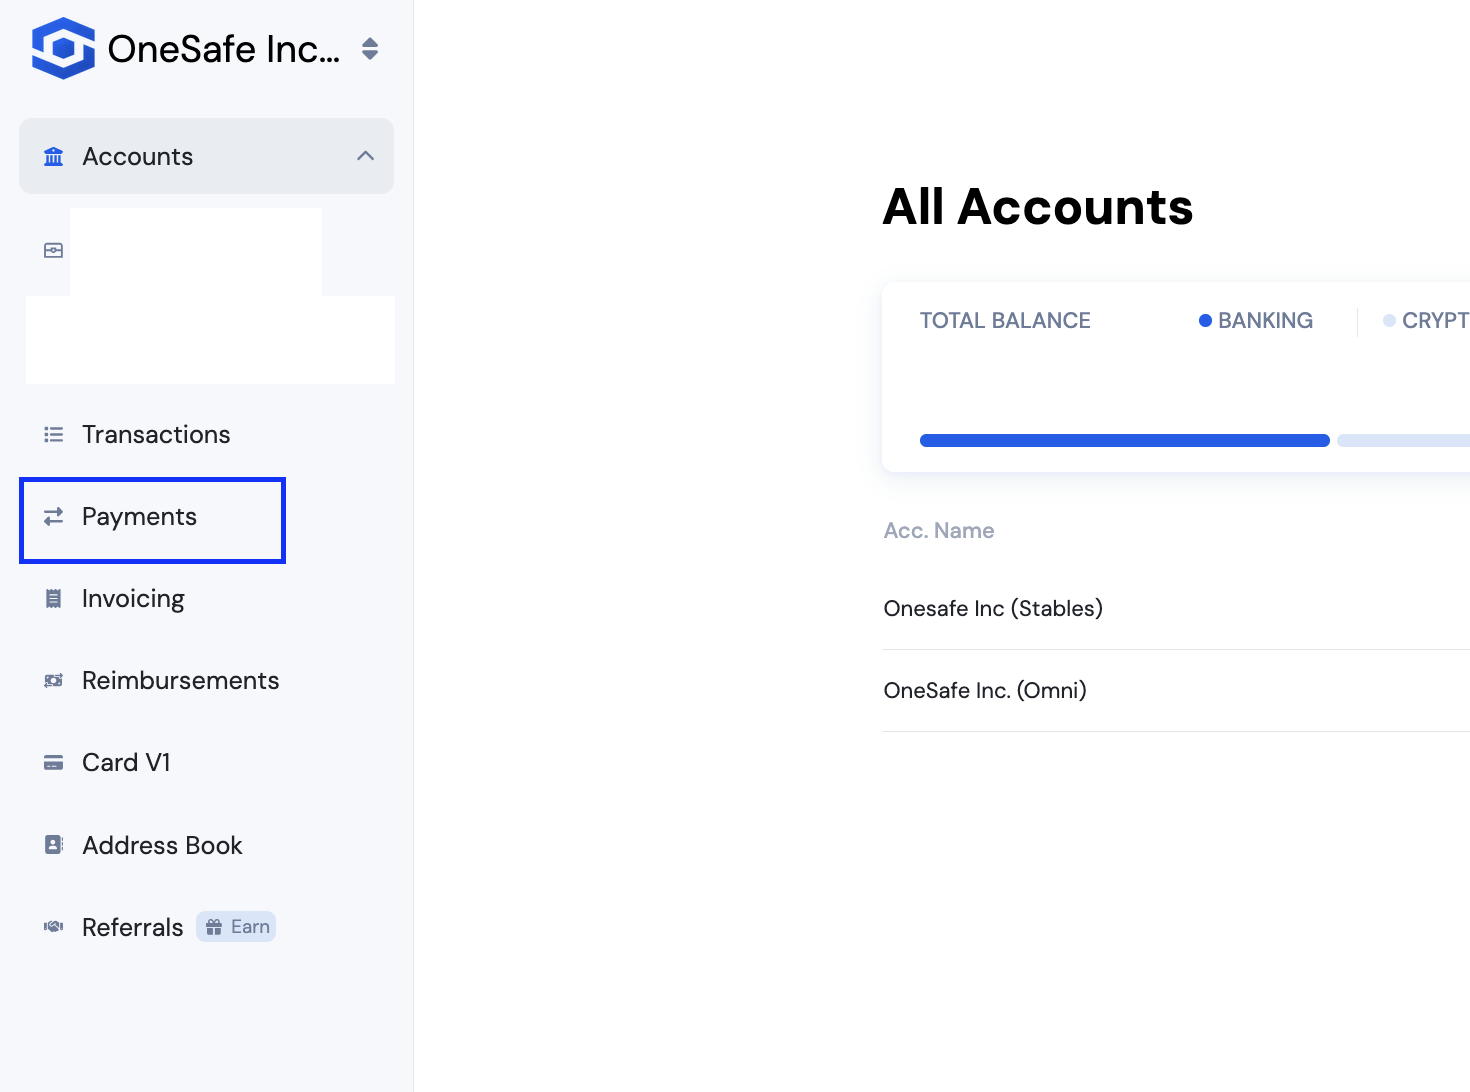1470x1092 pixels.
Task: Click the All Accounts heading
Action: coord(1038,207)
